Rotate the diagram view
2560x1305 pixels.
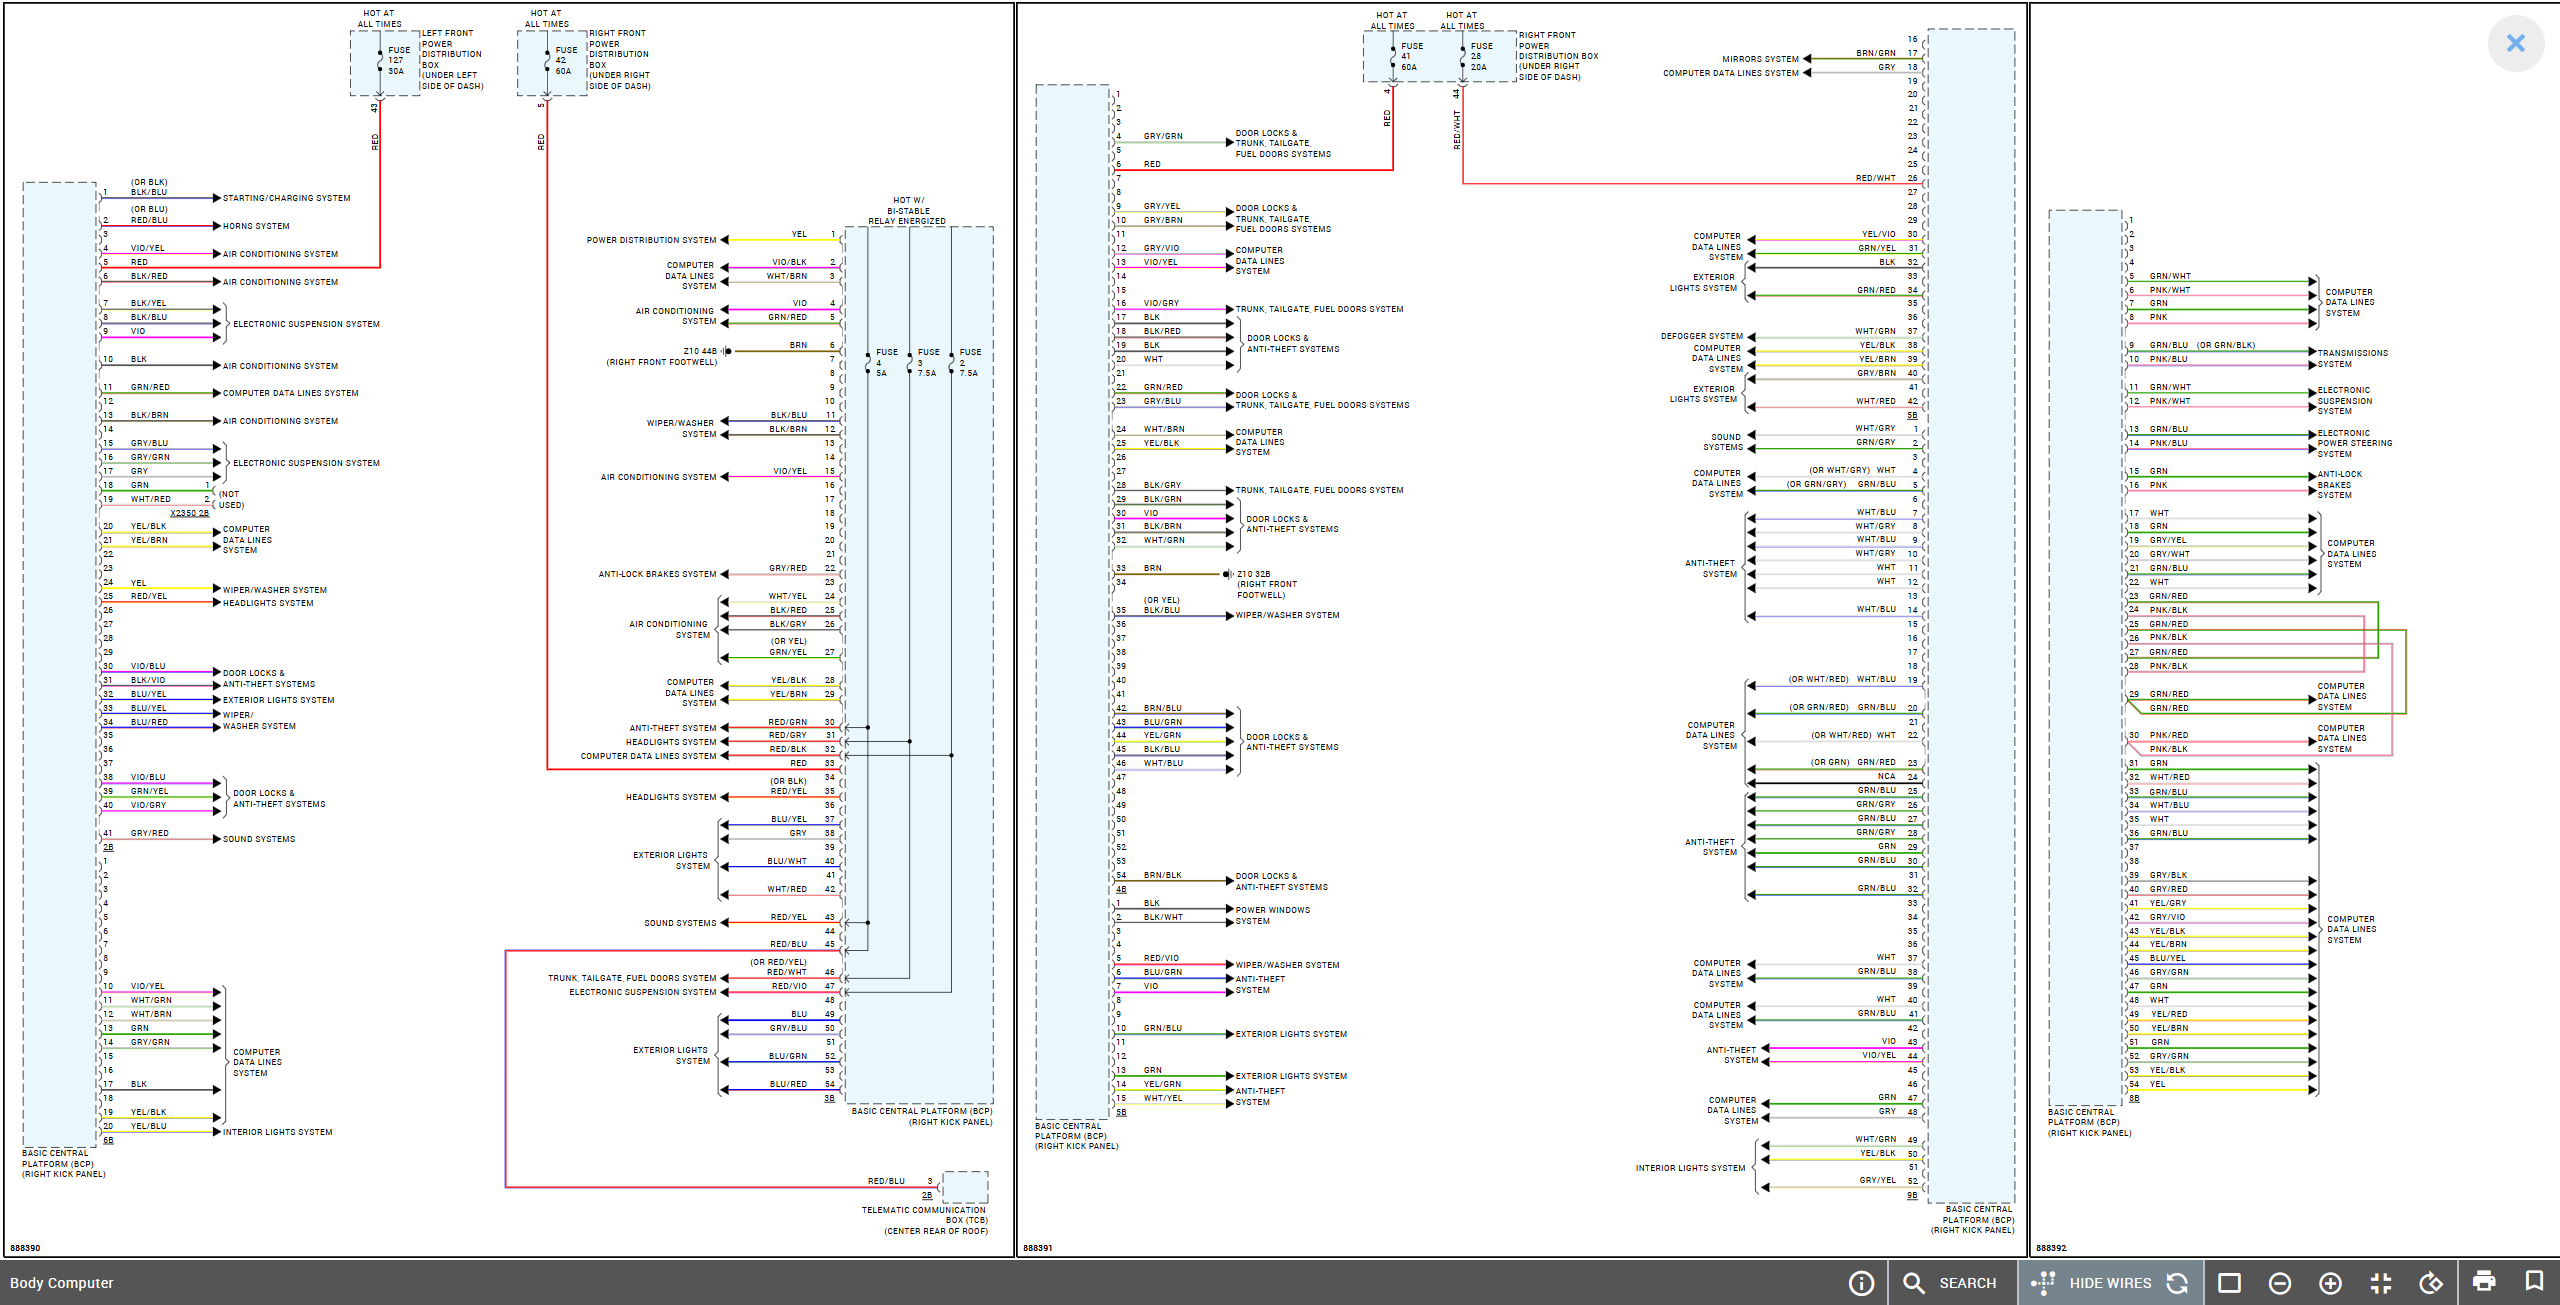point(2431,1283)
